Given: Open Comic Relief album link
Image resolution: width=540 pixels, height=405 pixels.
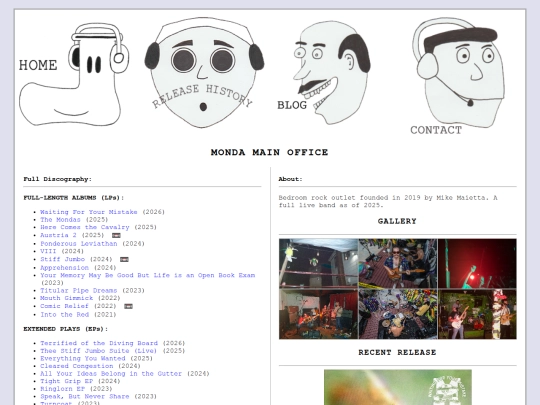Looking at the screenshot, I should coord(64,306).
